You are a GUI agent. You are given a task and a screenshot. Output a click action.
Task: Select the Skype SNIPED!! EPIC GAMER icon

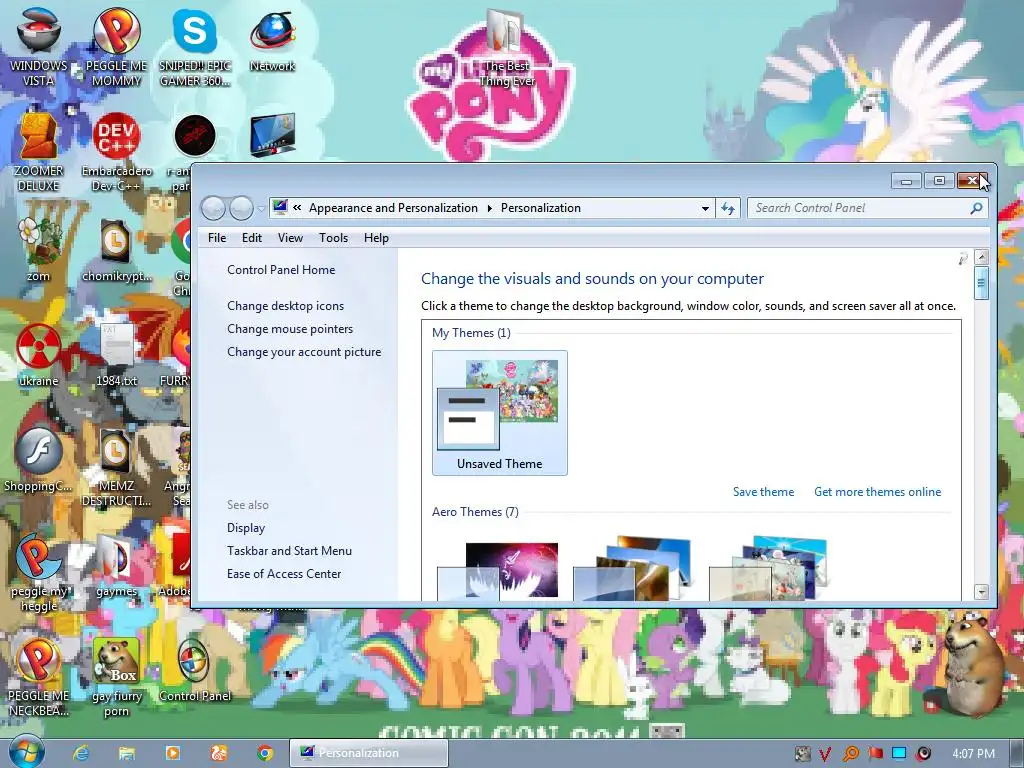[x=195, y=47]
